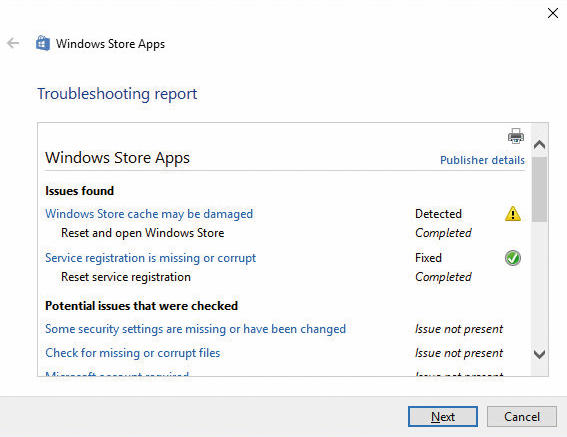567x437 pixels.
Task: Open 'Check for missing or corrupt files' link
Action: click(132, 353)
